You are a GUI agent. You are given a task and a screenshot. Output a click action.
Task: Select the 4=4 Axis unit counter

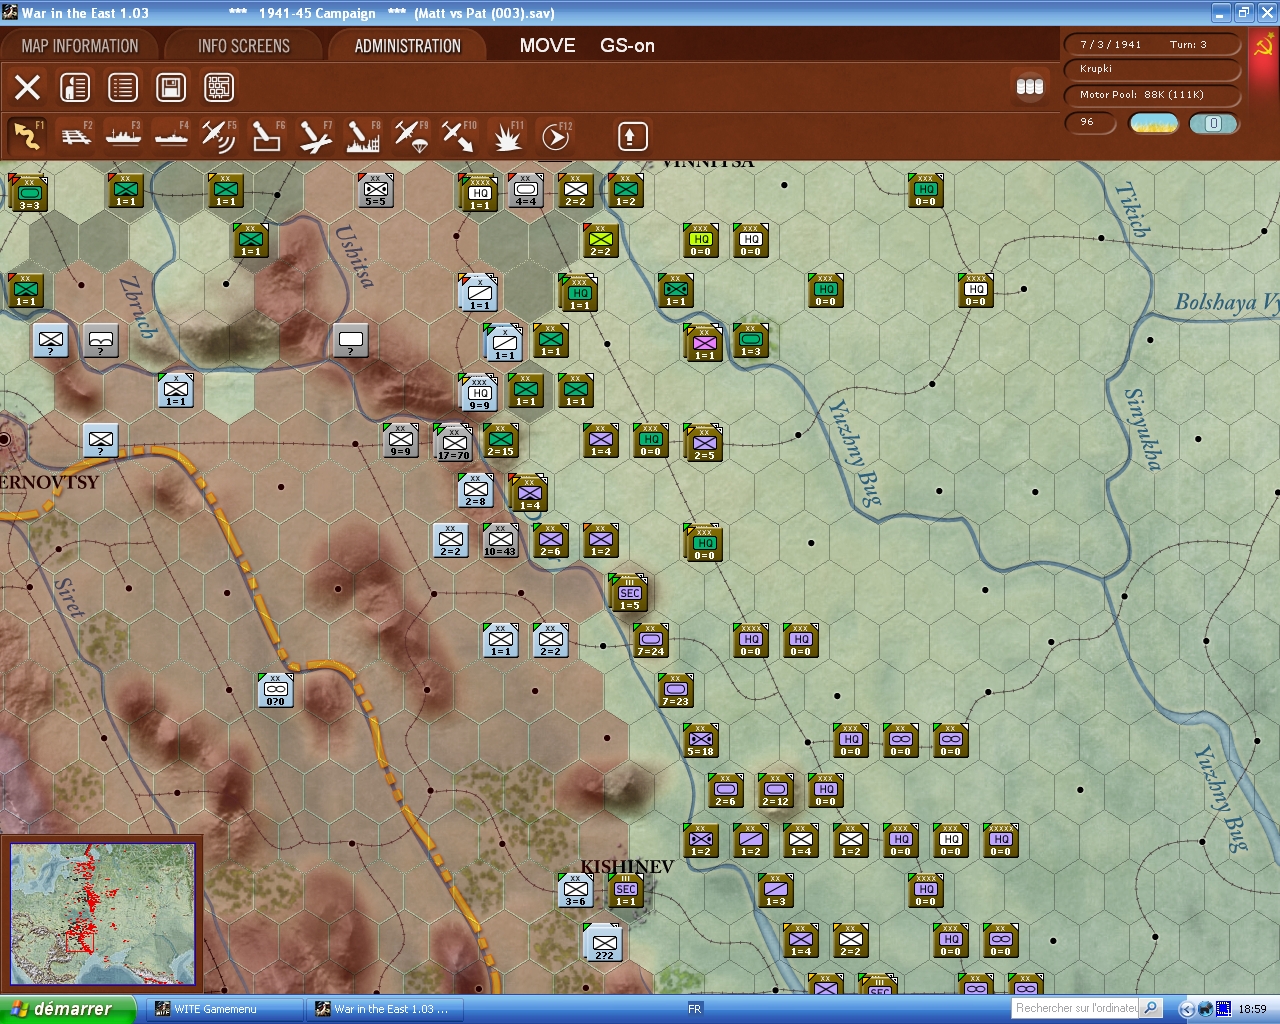(x=525, y=190)
